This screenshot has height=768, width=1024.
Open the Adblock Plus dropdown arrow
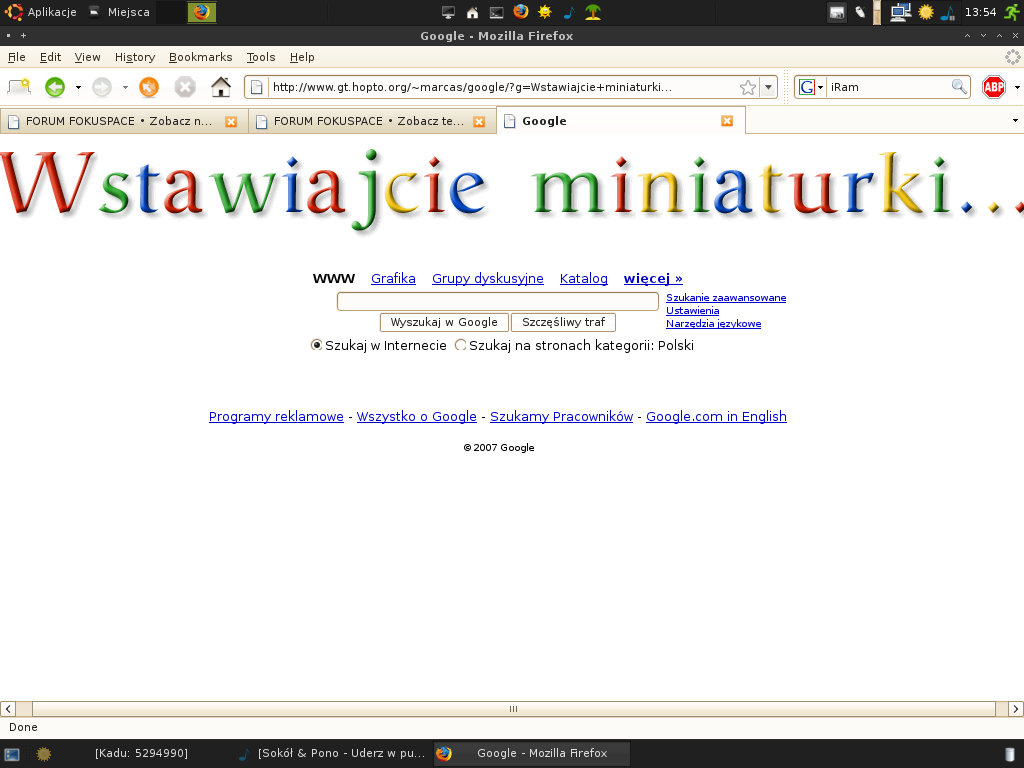(x=1017, y=87)
